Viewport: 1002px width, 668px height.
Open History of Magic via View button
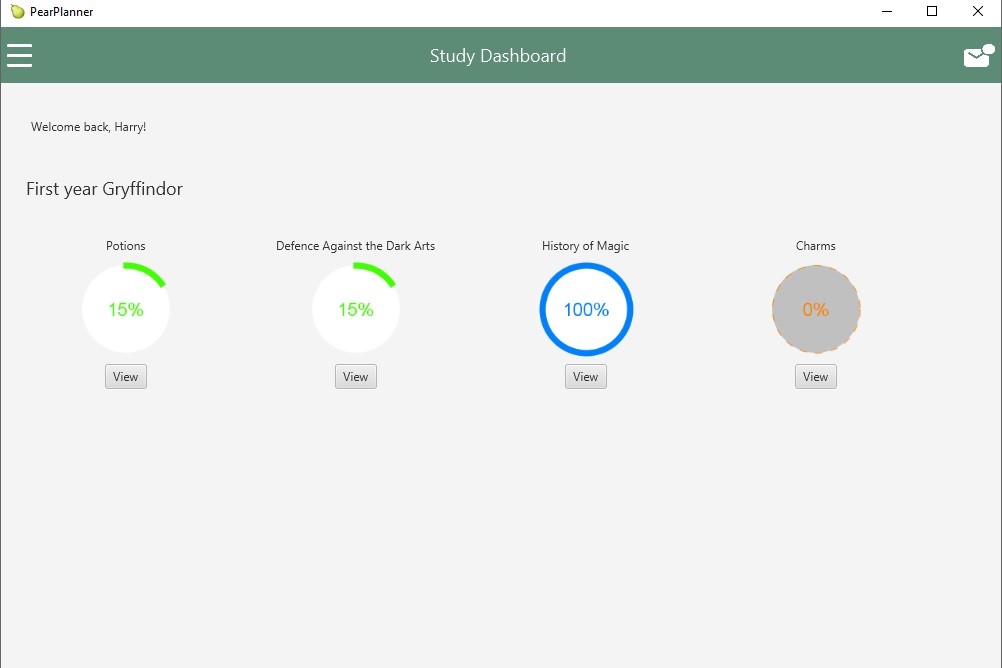pyautogui.click(x=586, y=377)
